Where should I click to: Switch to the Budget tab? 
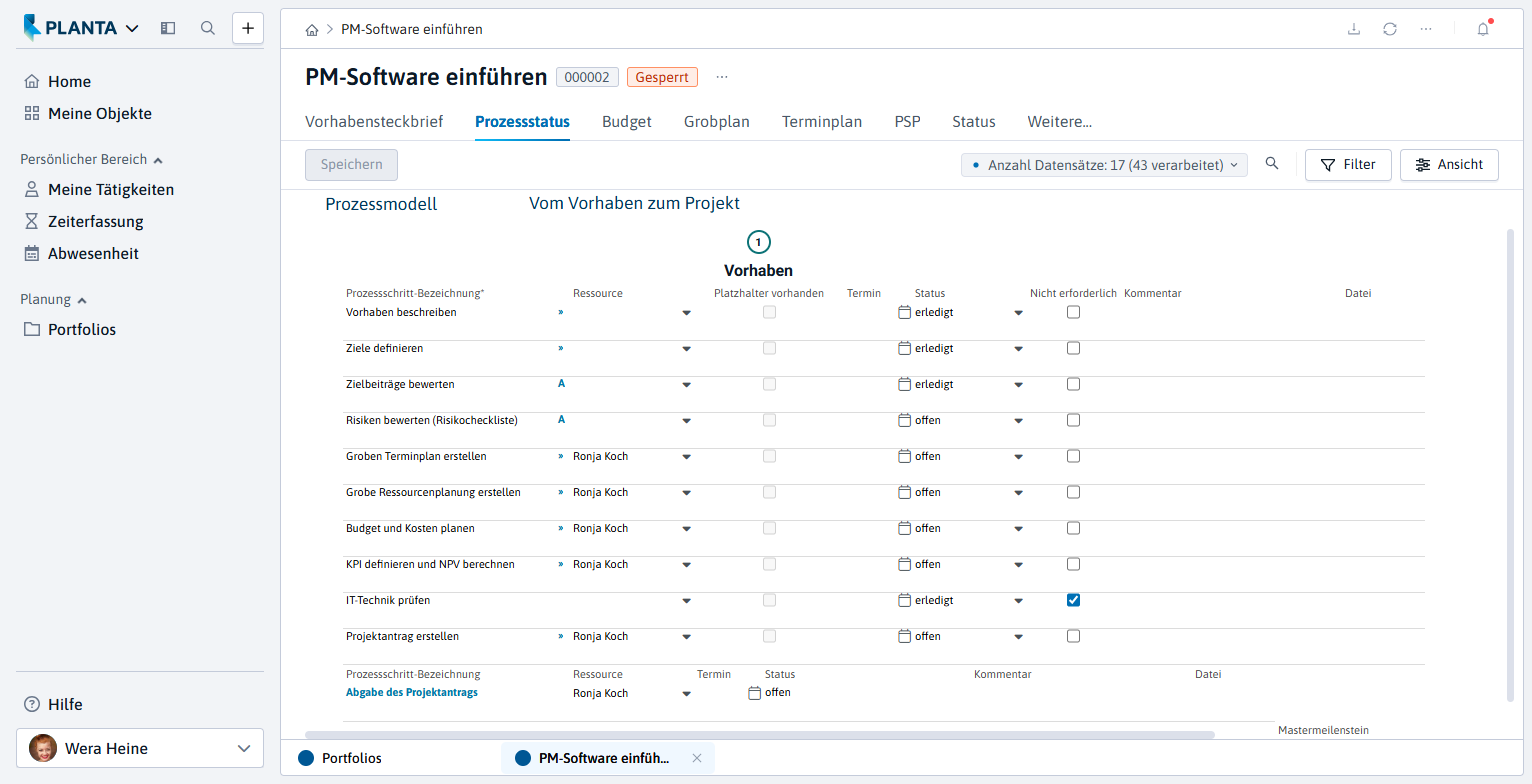[x=627, y=122]
